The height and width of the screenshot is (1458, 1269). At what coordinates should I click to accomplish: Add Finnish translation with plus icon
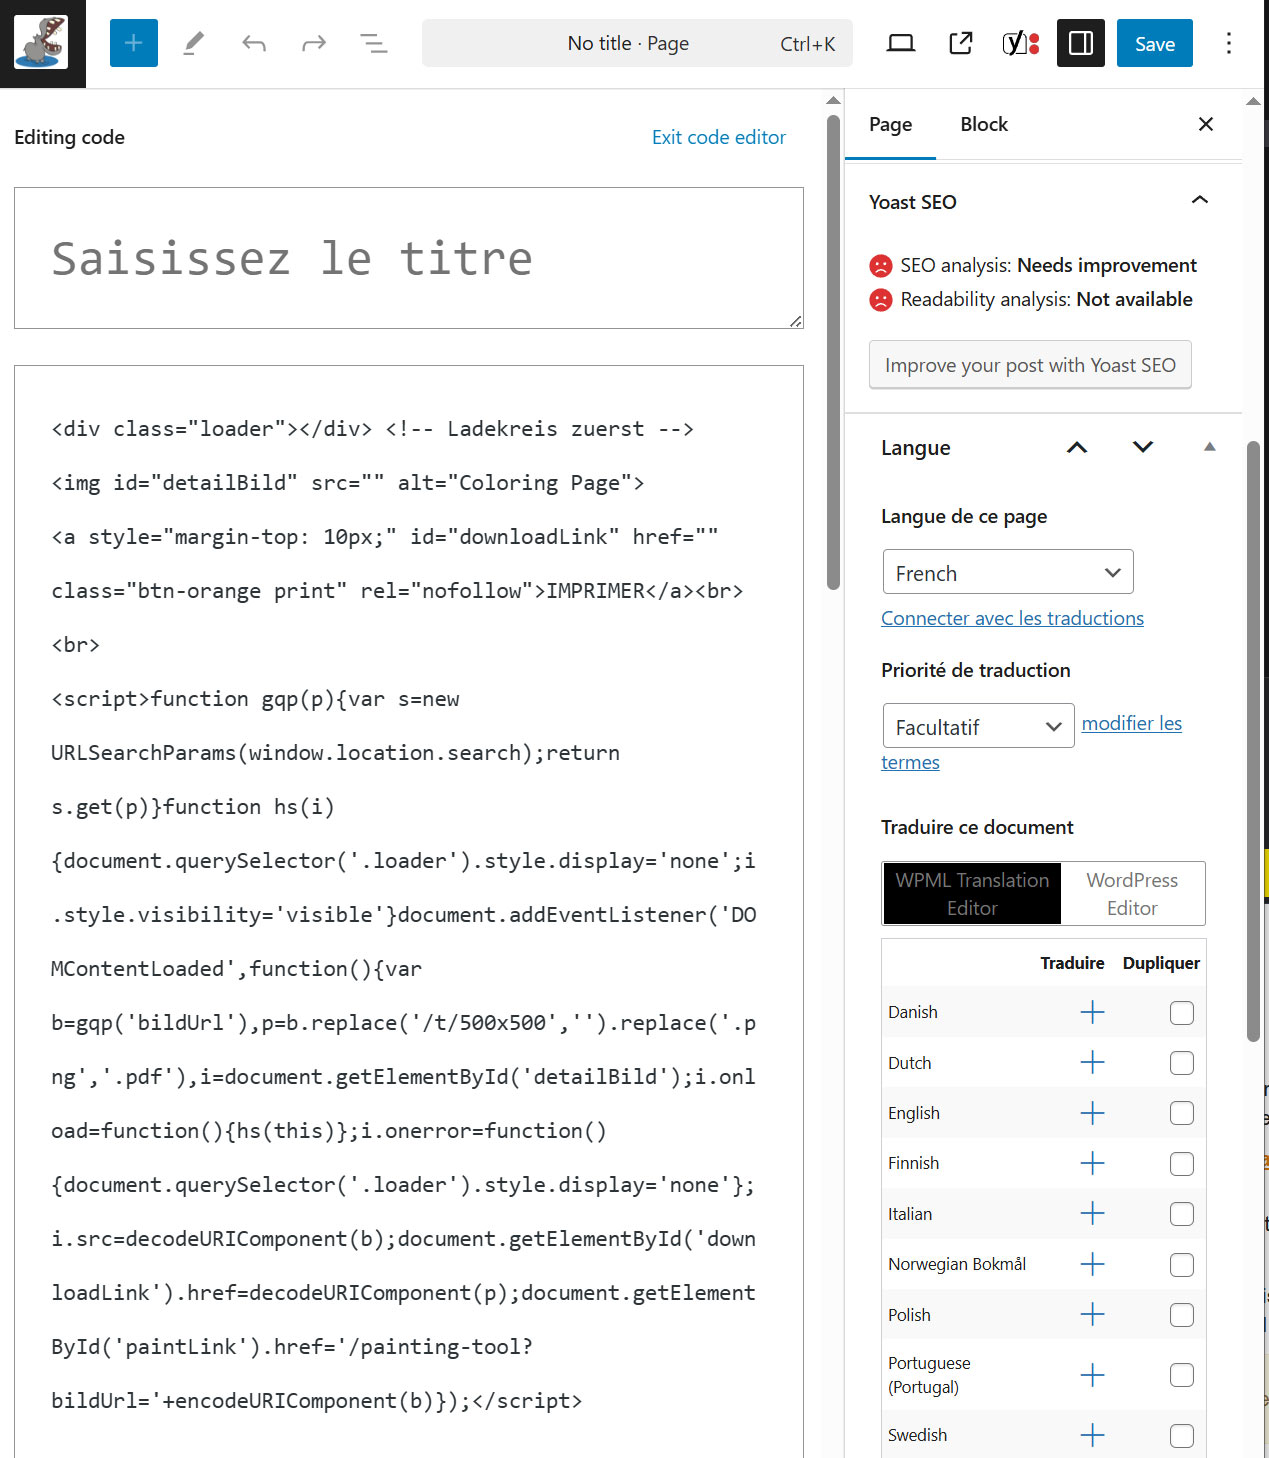pyautogui.click(x=1093, y=1163)
